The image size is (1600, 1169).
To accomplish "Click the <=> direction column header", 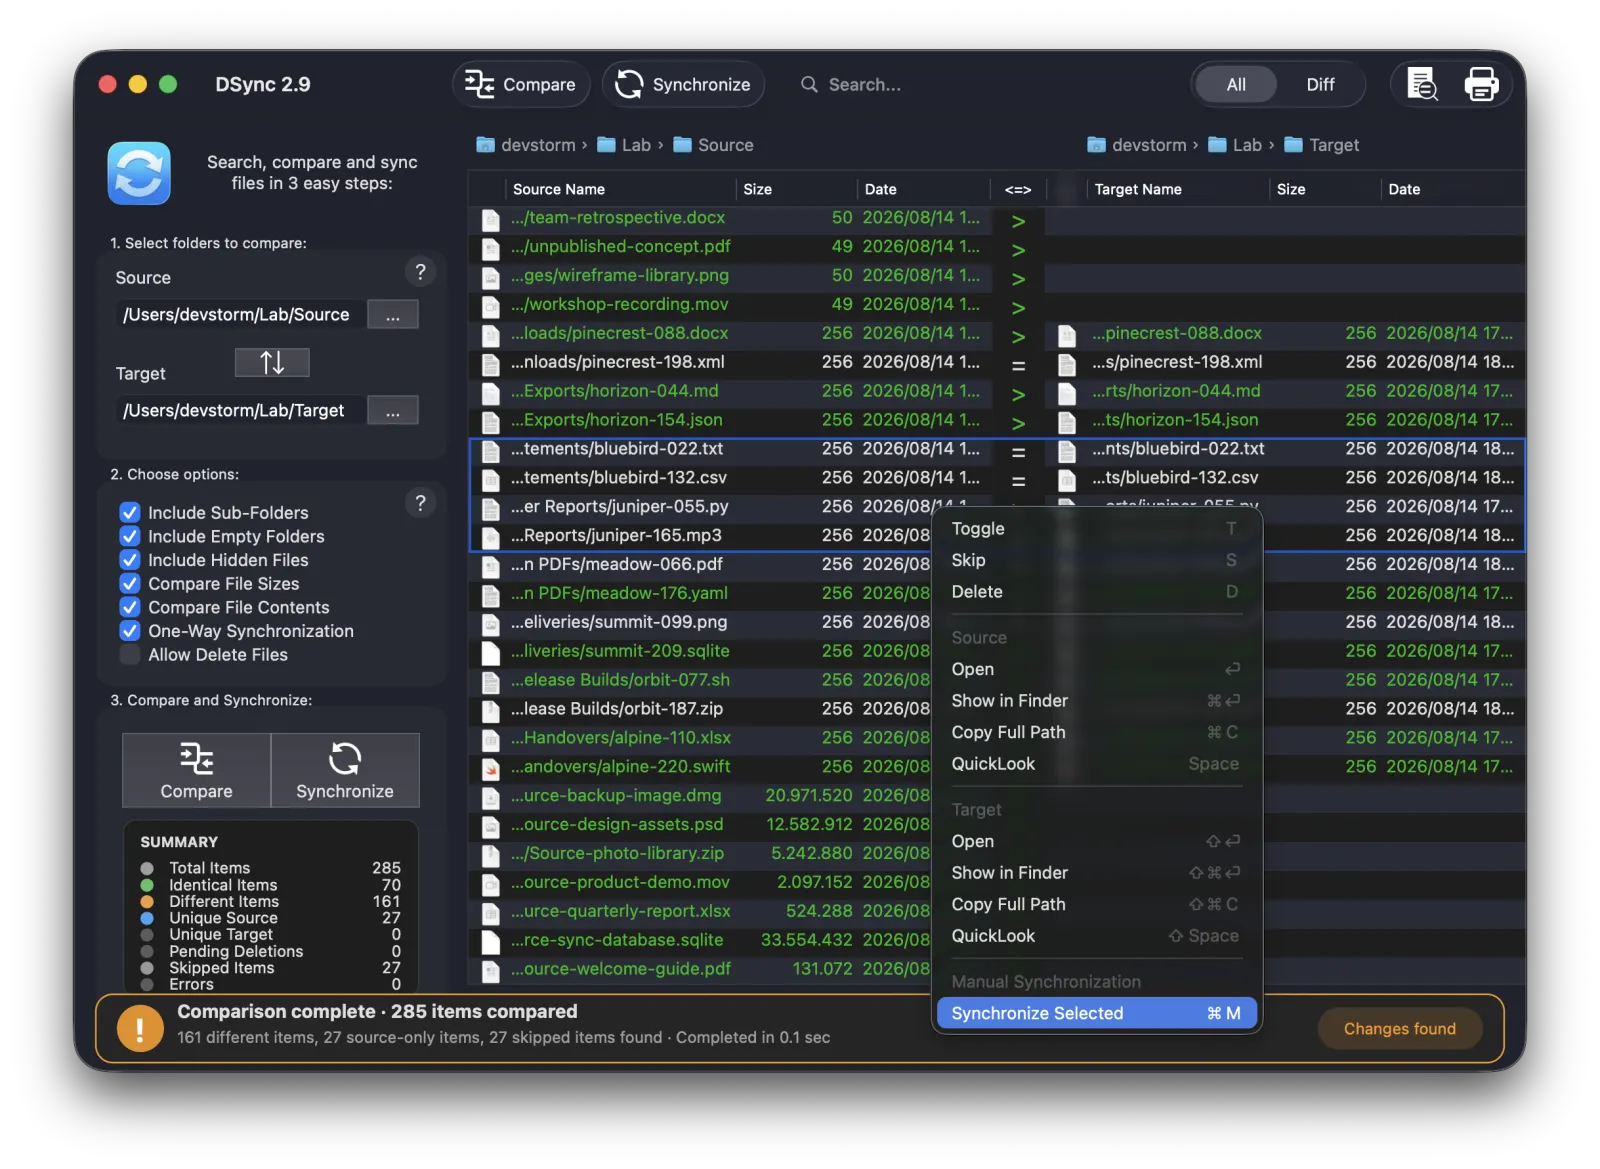I will 1018,189.
